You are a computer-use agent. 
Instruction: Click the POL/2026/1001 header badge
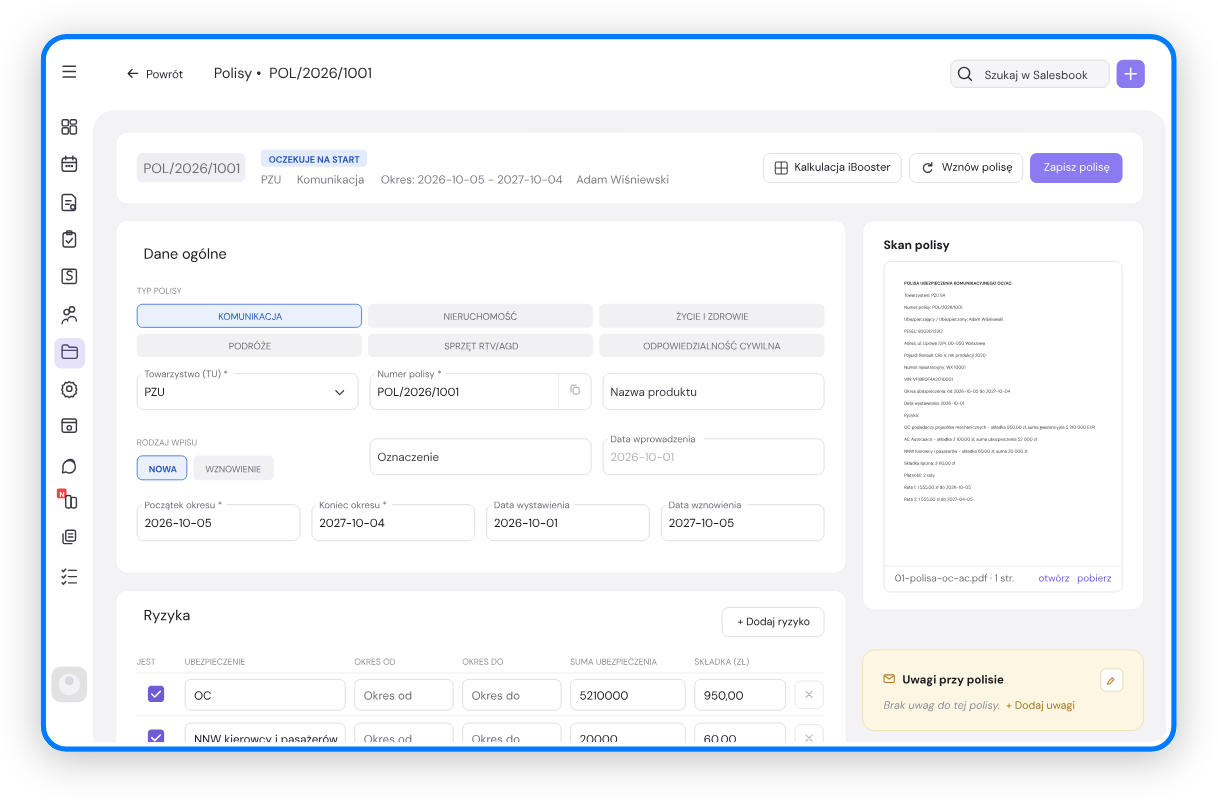point(192,168)
